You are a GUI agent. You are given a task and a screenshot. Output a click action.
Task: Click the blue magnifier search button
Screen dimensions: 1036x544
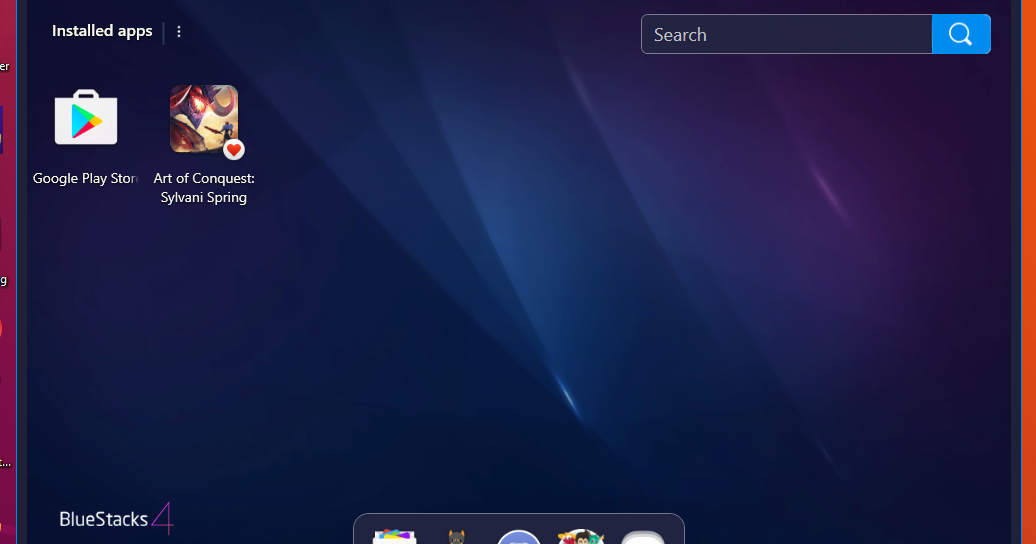961,34
